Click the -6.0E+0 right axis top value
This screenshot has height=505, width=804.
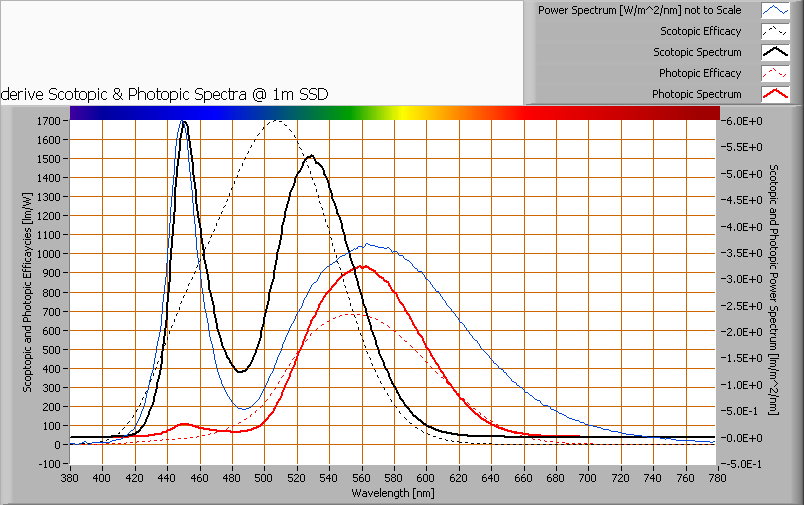(744, 121)
